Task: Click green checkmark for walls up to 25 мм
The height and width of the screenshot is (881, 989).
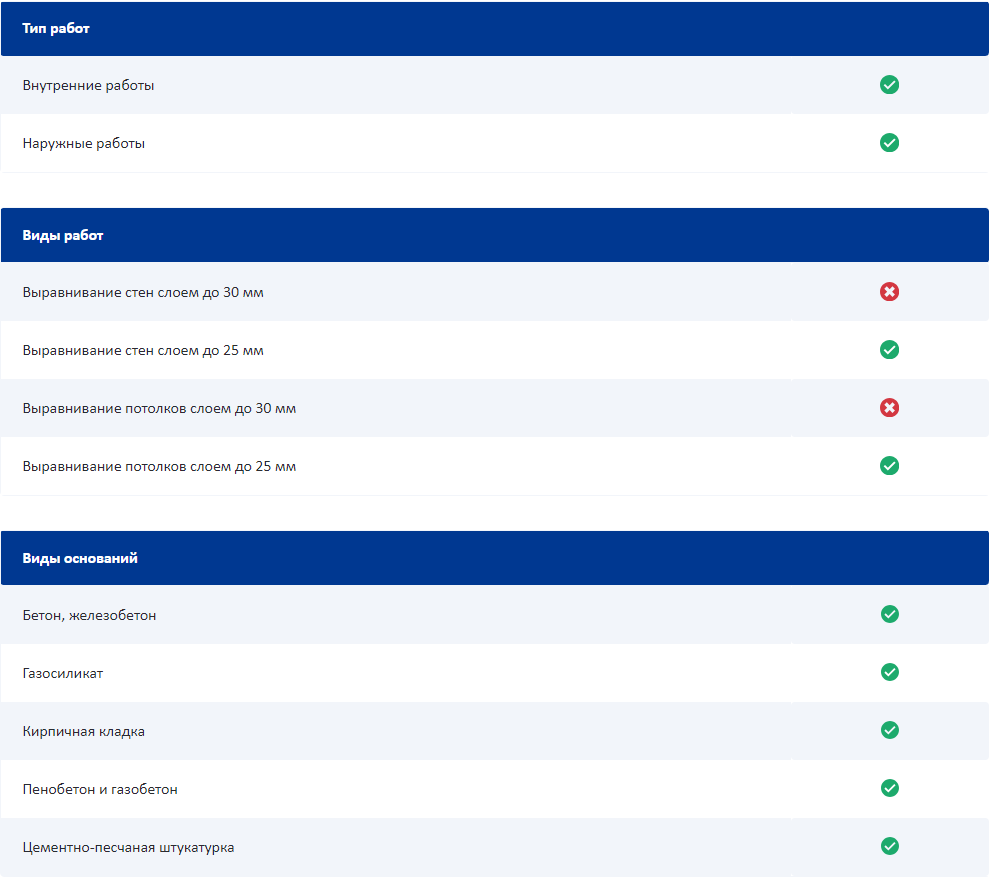Action: pyautogui.click(x=889, y=350)
